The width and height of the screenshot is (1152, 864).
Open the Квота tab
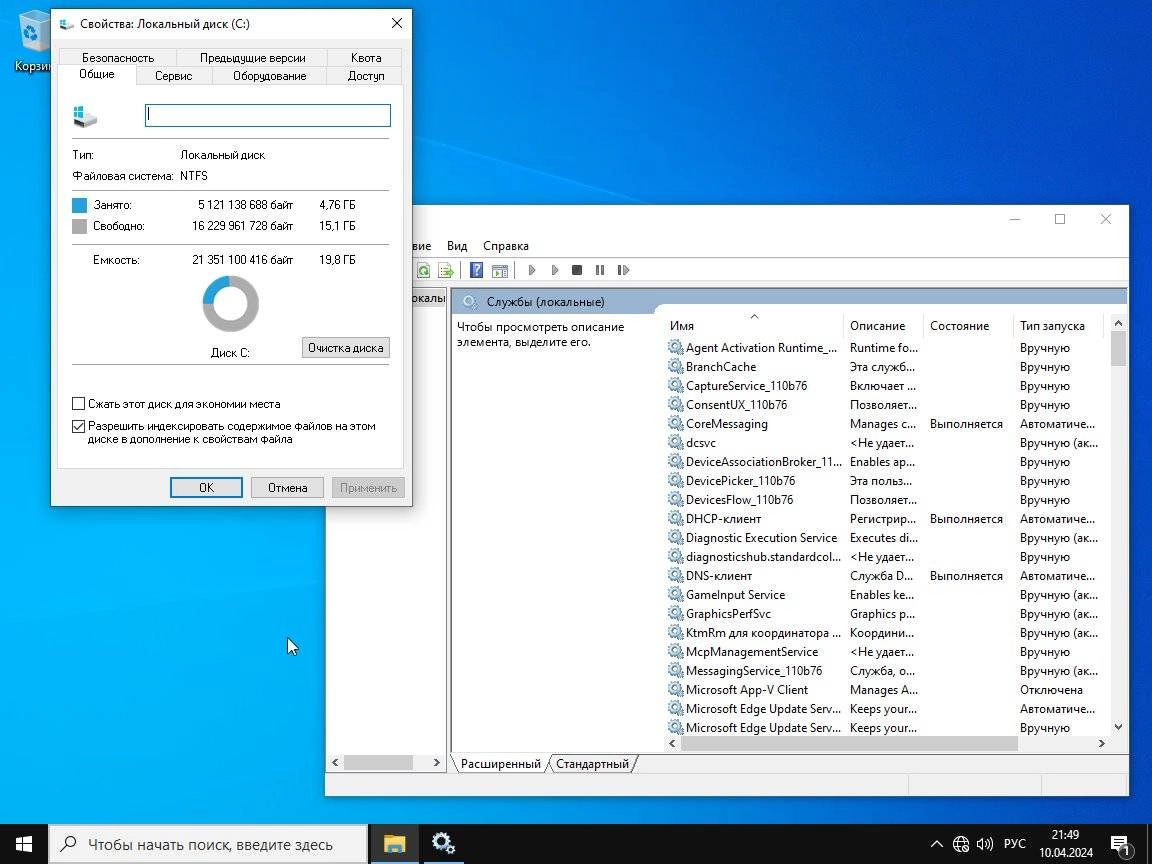(x=366, y=57)
